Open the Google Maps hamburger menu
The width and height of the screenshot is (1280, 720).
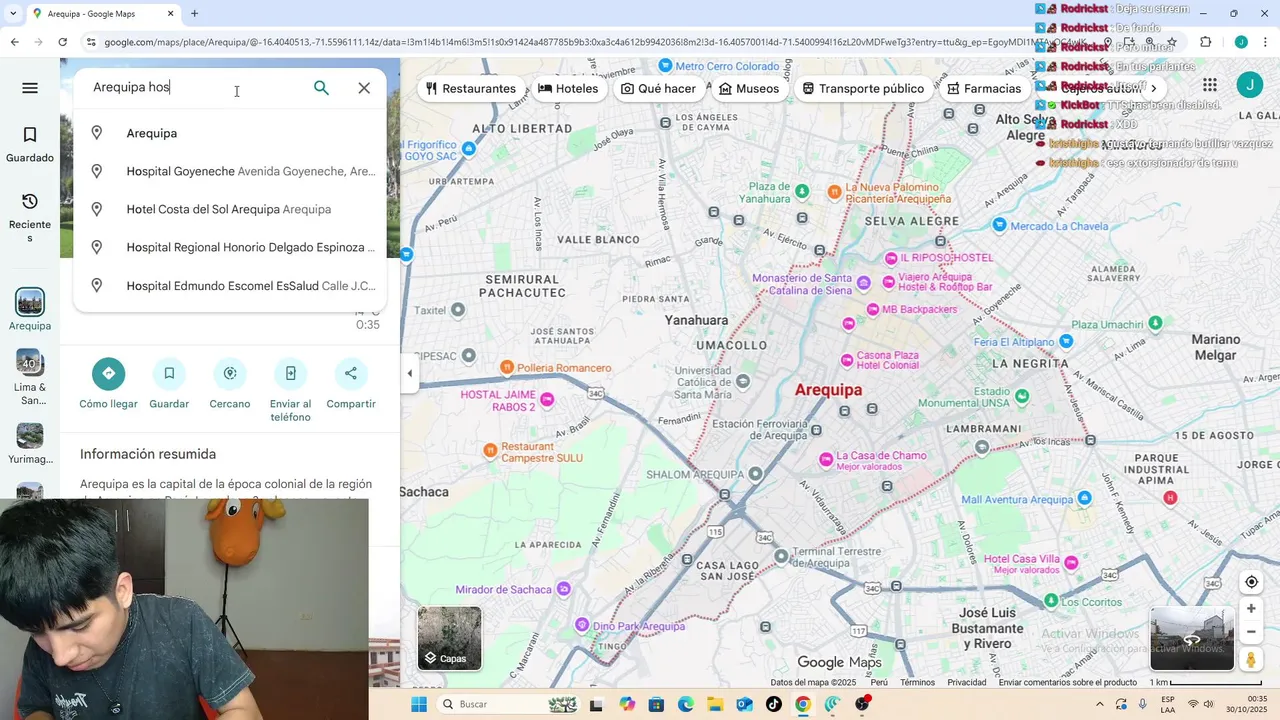click(x=30, y=88)
